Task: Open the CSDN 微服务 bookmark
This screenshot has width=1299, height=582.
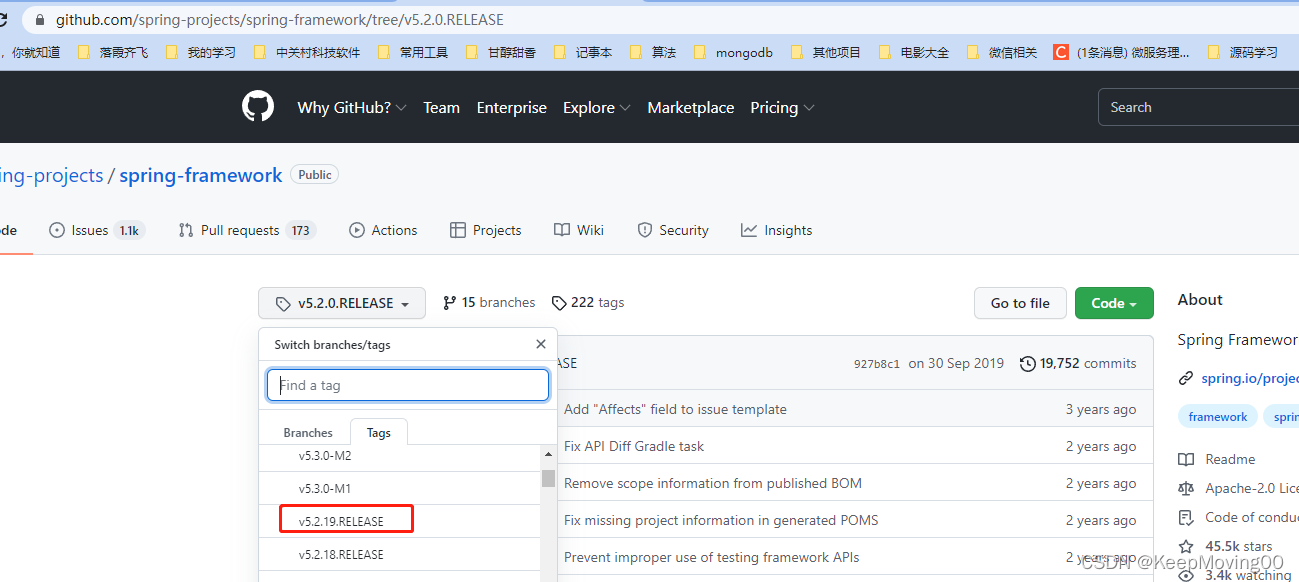Action: (x=1122, y=52)
